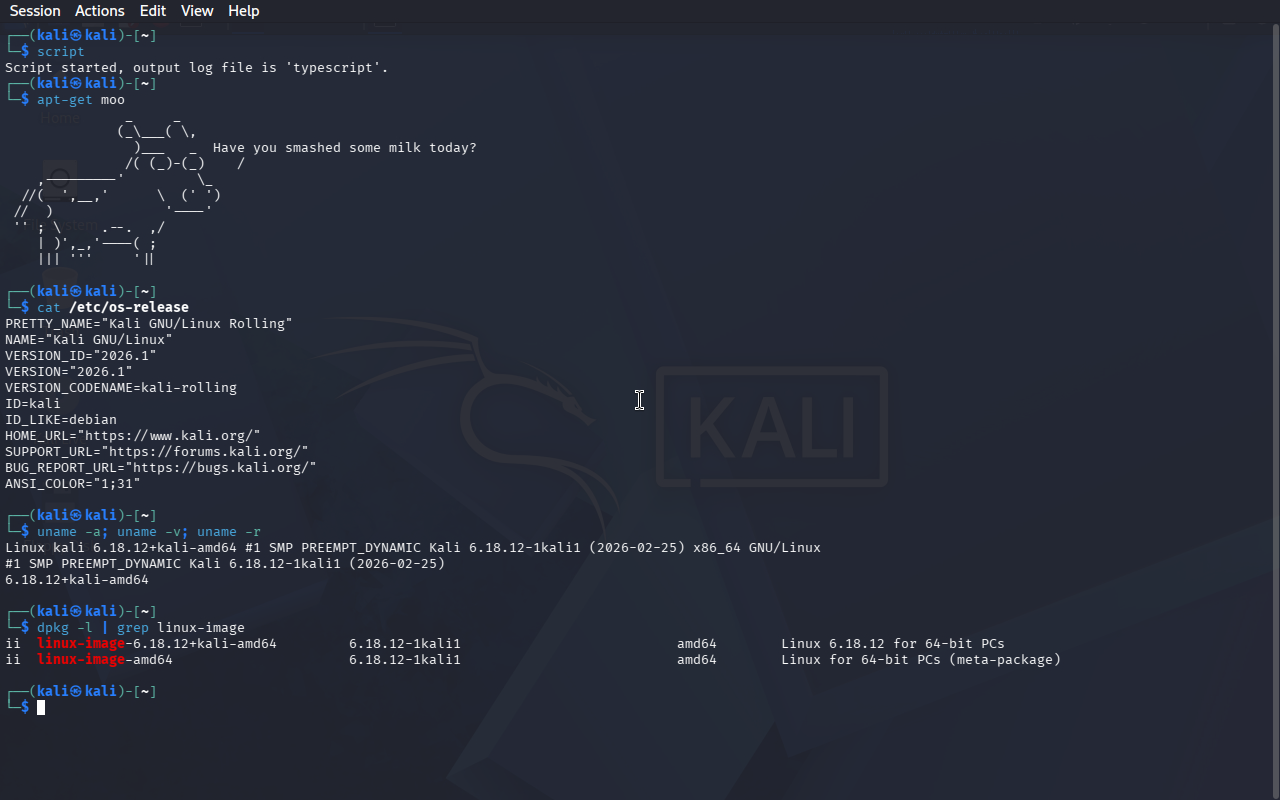
Task: Click the PRETTY_NAME Kali GNU/Linux Rolling line
Action: (149, 324)
